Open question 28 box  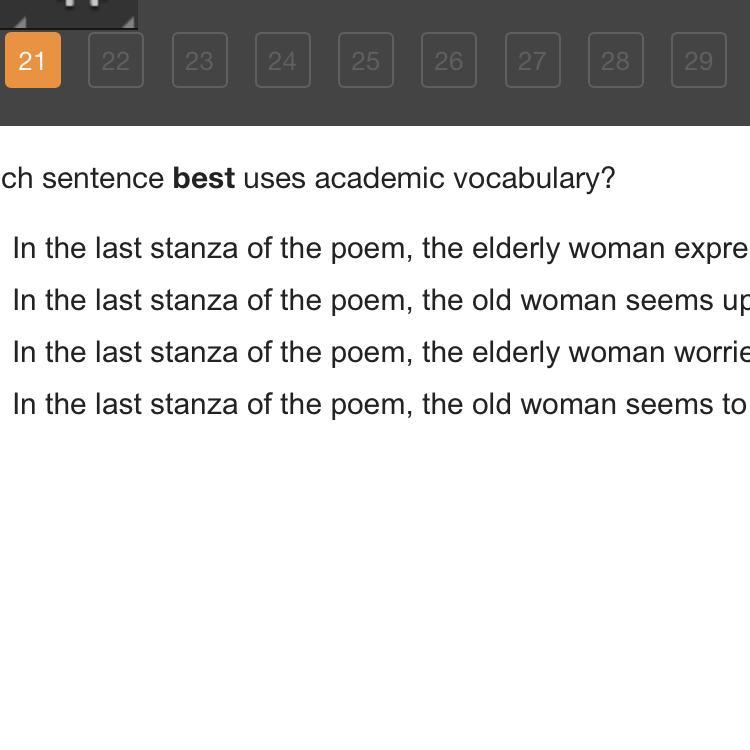[x=615, y=60]
